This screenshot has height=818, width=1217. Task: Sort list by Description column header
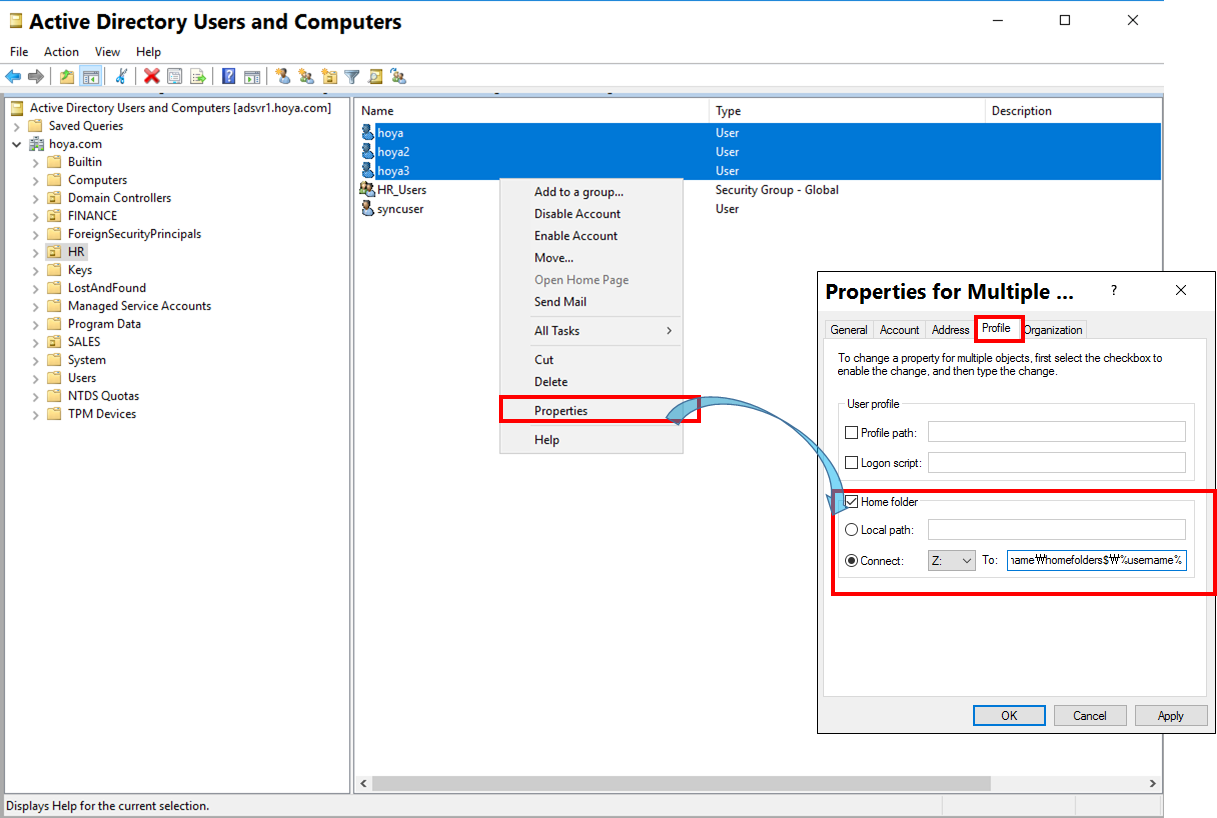(1073, 111)
